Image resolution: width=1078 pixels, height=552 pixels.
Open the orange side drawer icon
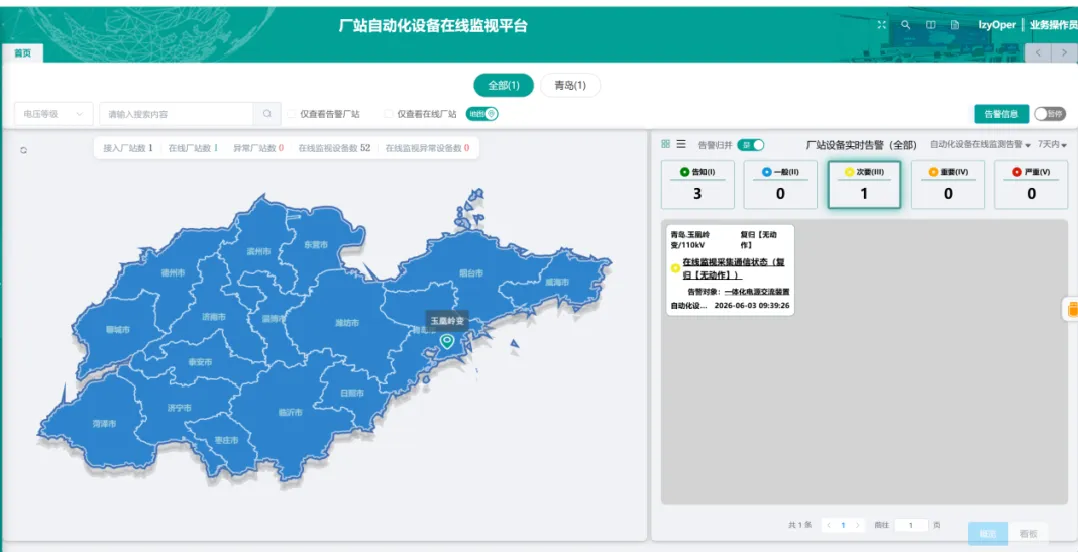point(1072,310)
